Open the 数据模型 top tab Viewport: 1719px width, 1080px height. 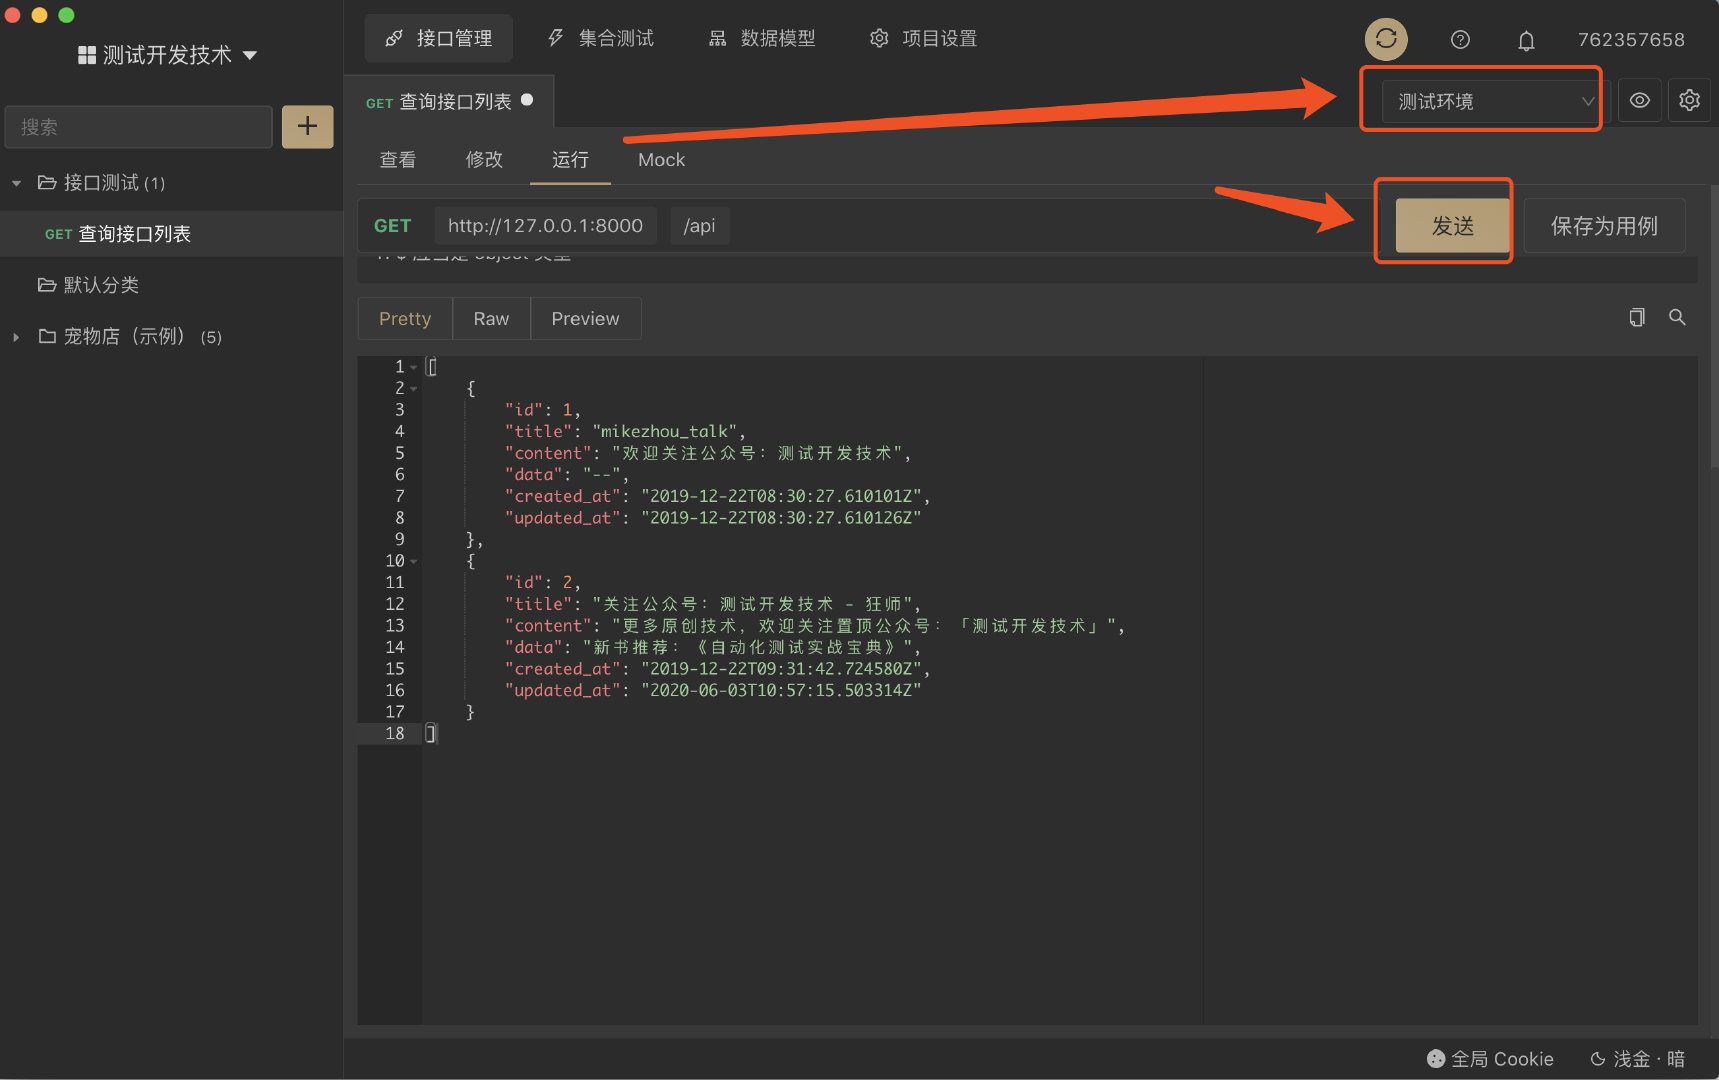[762, 38]
